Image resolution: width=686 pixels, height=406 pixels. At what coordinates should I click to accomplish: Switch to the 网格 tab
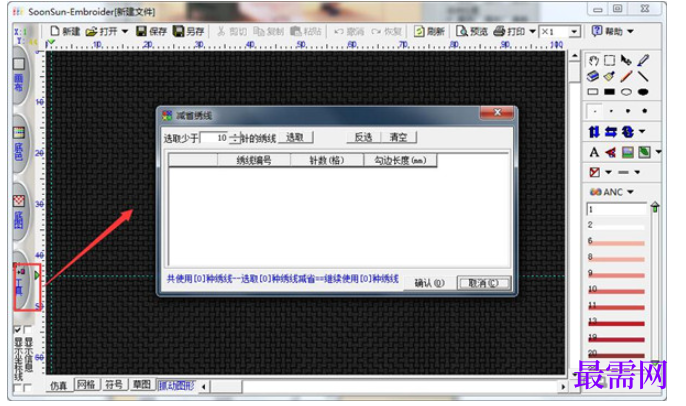pyautogui.click(x=86, y=385)
